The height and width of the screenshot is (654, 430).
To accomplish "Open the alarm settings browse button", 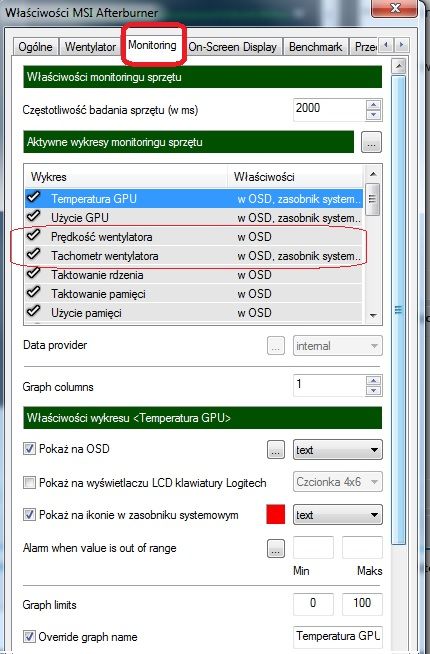I will click(x=276, y=548).
